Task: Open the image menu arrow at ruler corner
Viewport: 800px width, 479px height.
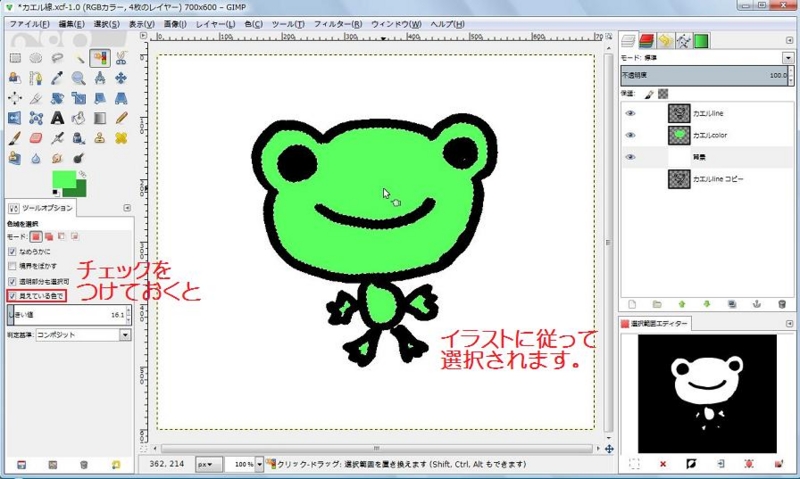Action: click(x=143, y=36)
